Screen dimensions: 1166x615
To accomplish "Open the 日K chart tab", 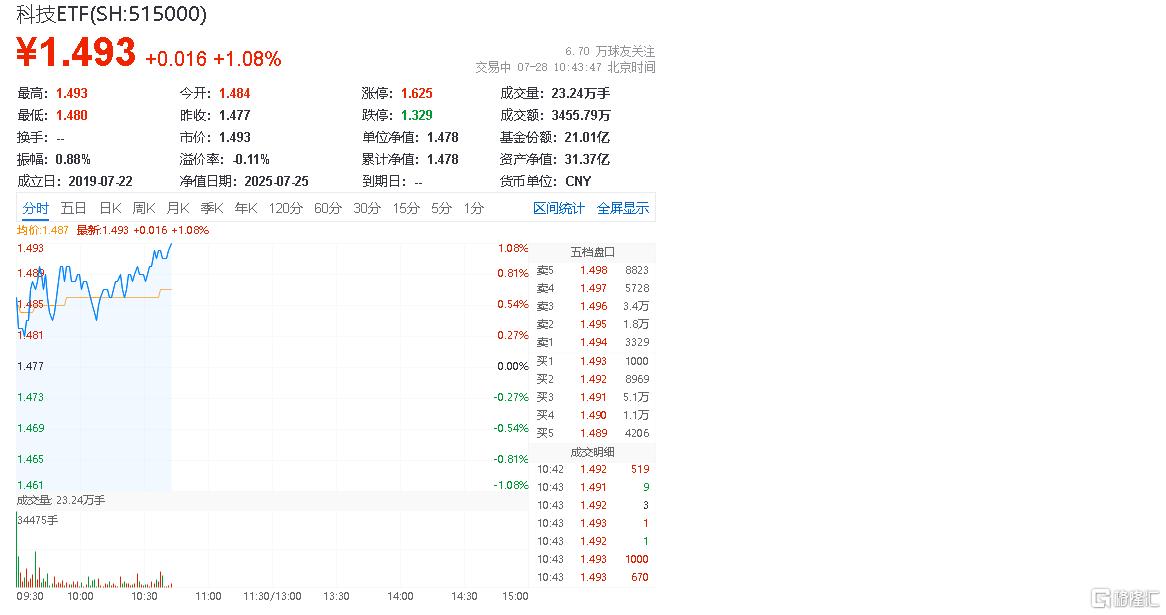I will coord(110,208).
